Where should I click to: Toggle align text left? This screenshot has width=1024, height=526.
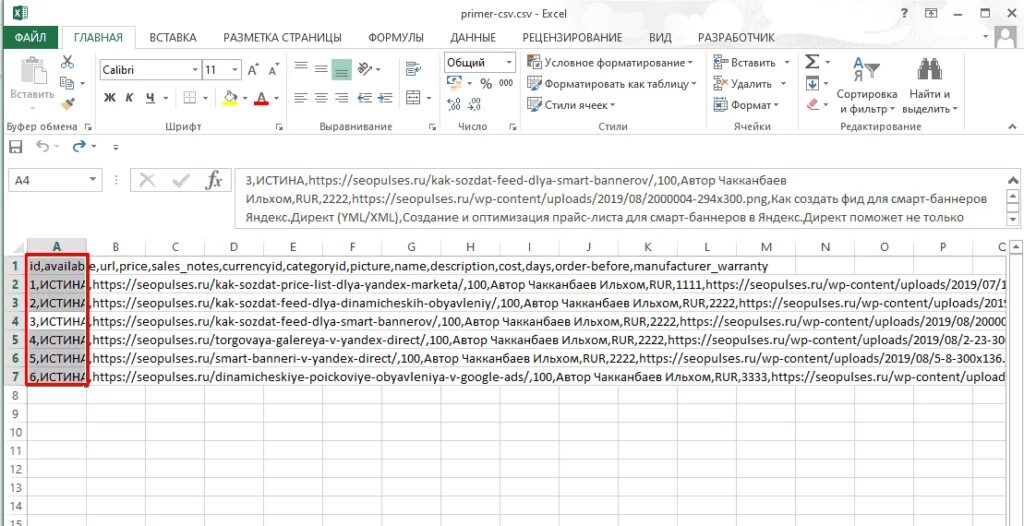tap(300, 98)
